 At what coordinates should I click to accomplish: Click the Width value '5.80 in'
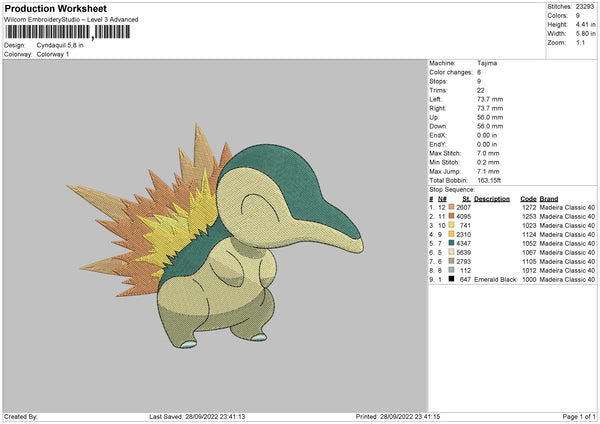click(x=585, y=34)
